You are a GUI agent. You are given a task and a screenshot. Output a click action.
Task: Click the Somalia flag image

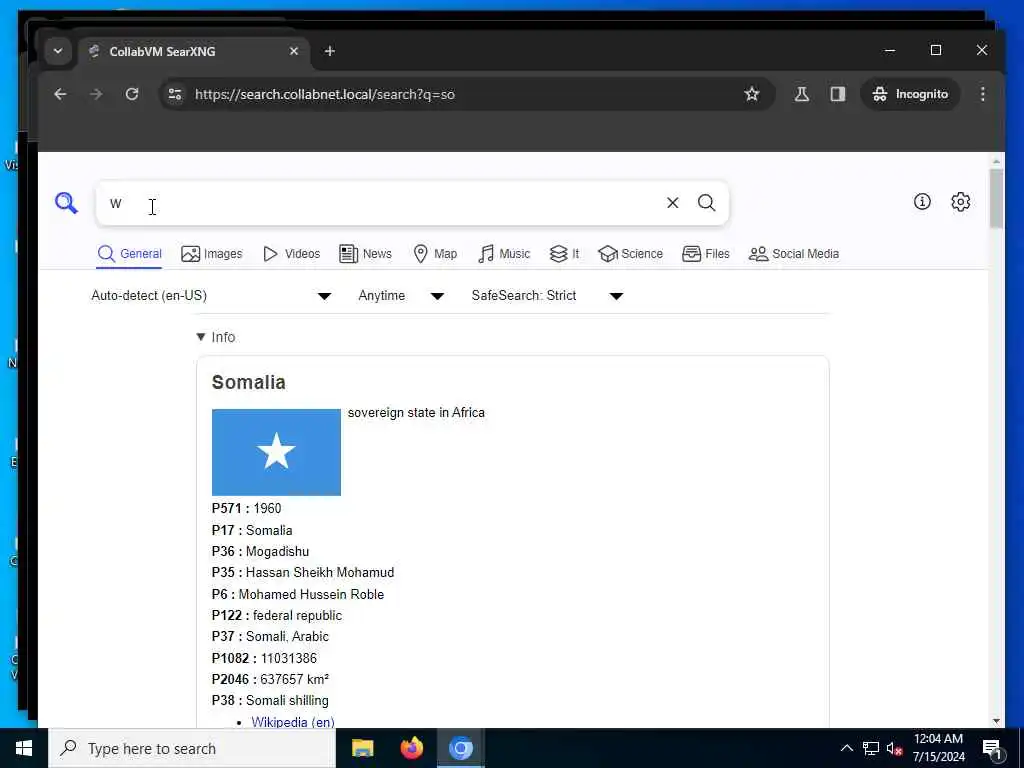[x=276, y=452]
